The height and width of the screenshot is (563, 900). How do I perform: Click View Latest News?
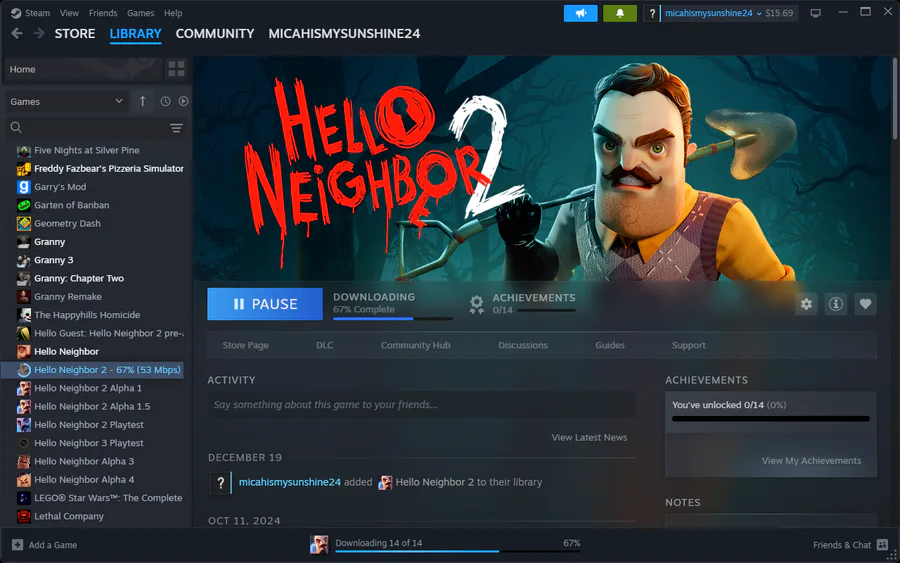pos(589,437)
